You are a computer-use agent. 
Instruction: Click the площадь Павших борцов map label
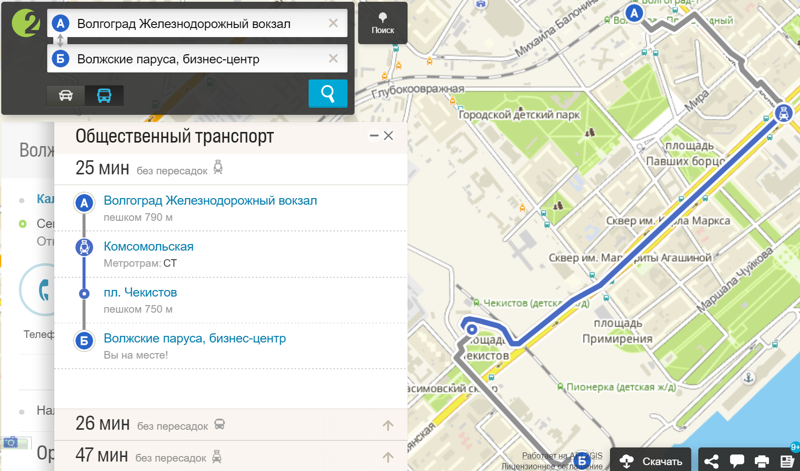click(685, 154)
